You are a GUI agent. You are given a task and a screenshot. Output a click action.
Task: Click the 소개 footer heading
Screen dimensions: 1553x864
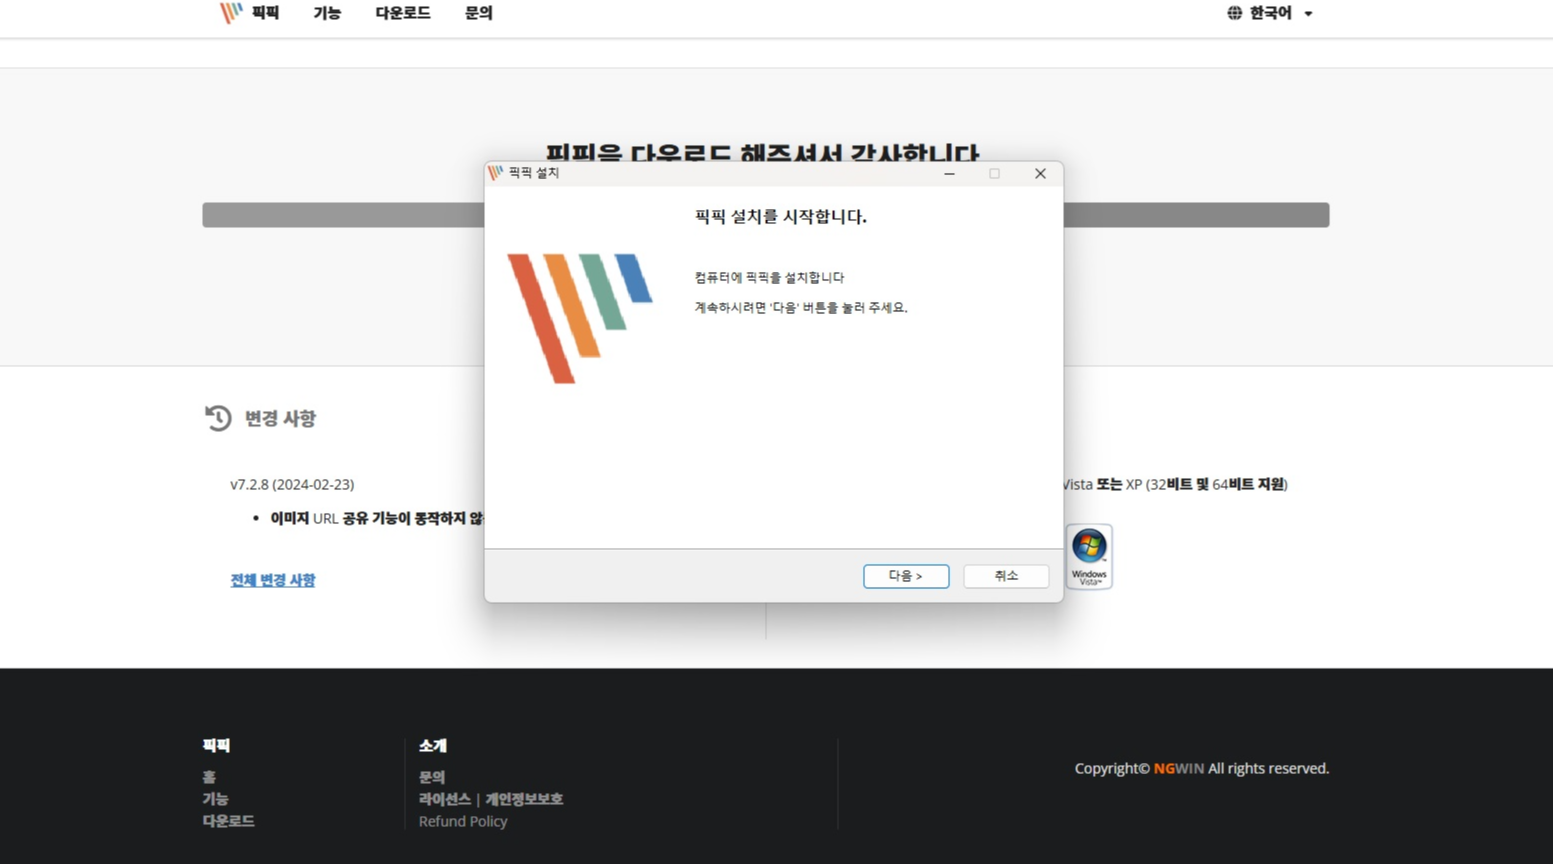[x=433, y=746]
